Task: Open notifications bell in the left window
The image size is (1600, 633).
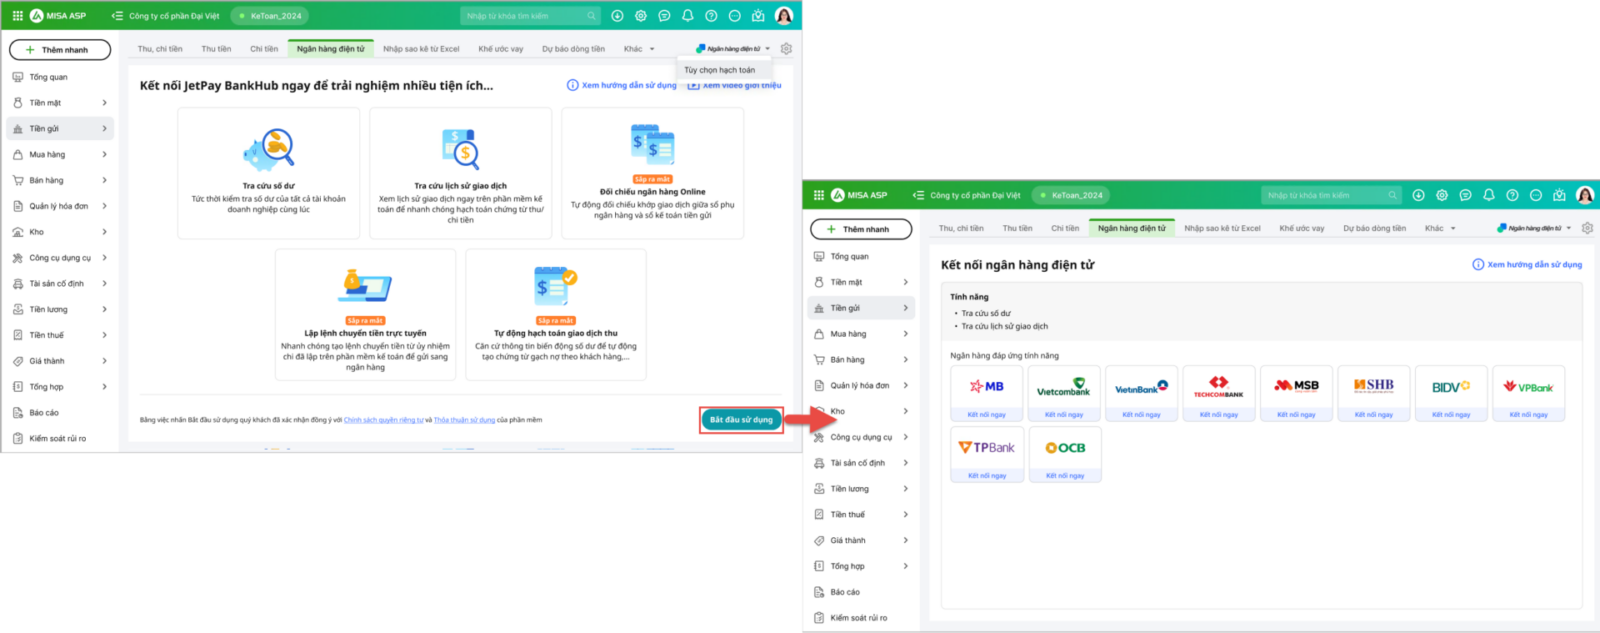Action: 688,16
